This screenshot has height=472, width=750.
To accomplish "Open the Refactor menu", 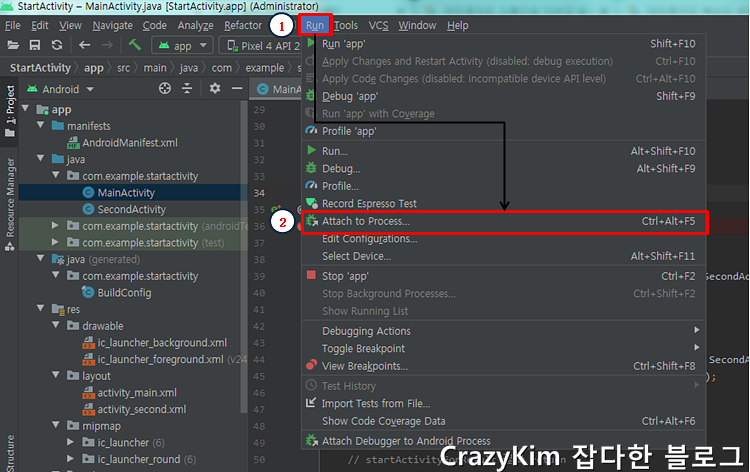I will tap(243, 25).
